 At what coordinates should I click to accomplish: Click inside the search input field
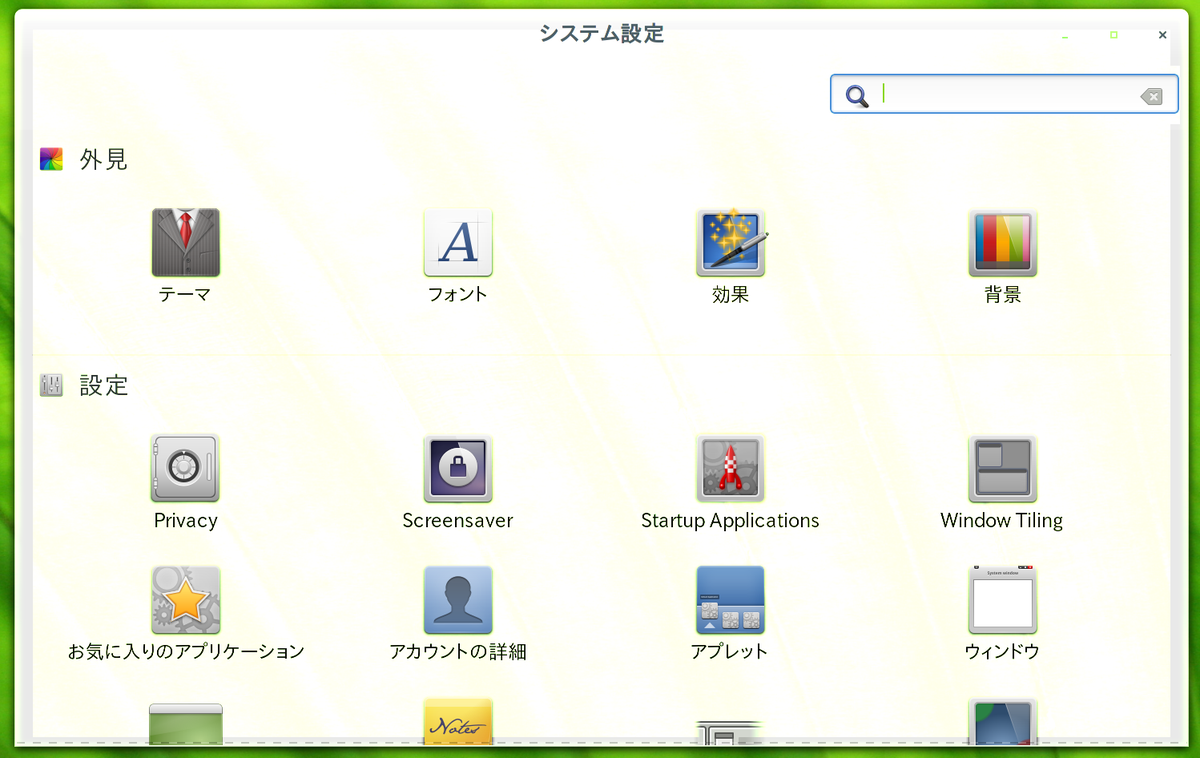(1005, 95)
